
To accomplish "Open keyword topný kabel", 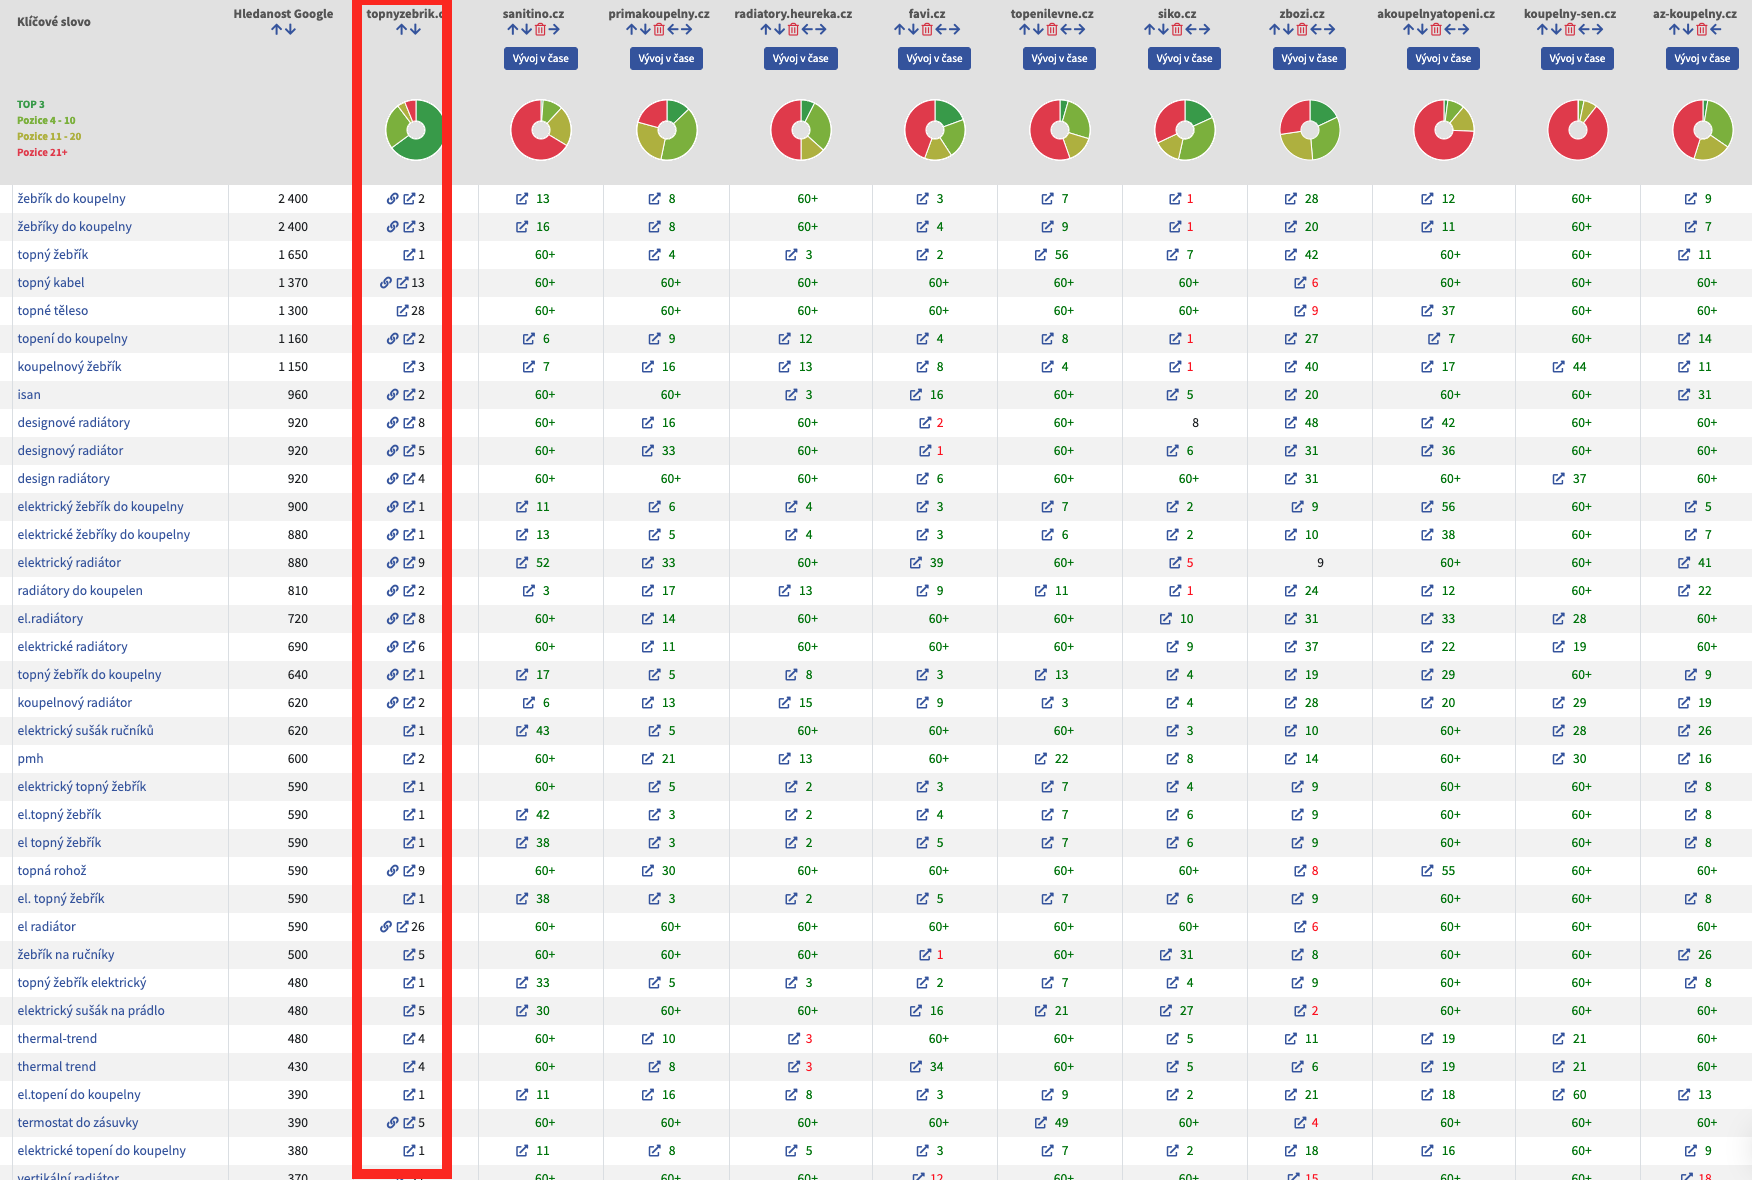I will pyautogui.click(x=51, y=283).
